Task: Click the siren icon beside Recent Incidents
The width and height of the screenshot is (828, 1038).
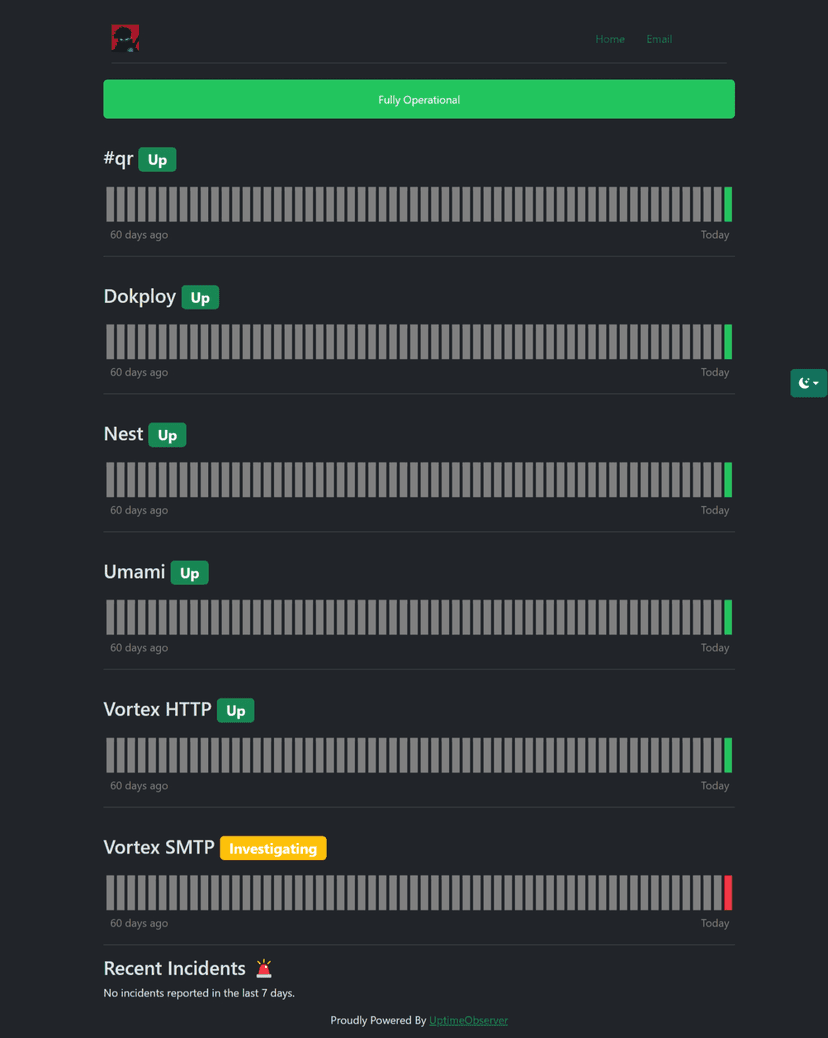Action: pos(264,968)
